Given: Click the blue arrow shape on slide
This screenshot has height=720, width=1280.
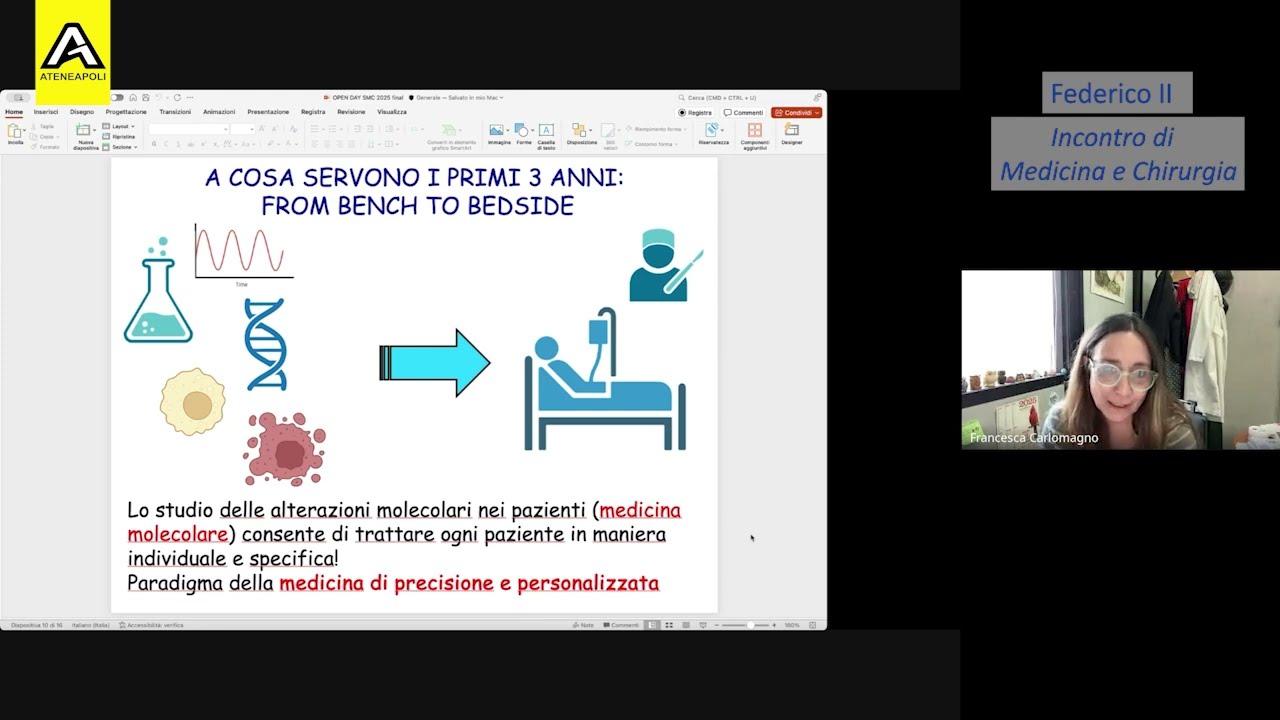Looking at the screenshot, I should [434, 362].
